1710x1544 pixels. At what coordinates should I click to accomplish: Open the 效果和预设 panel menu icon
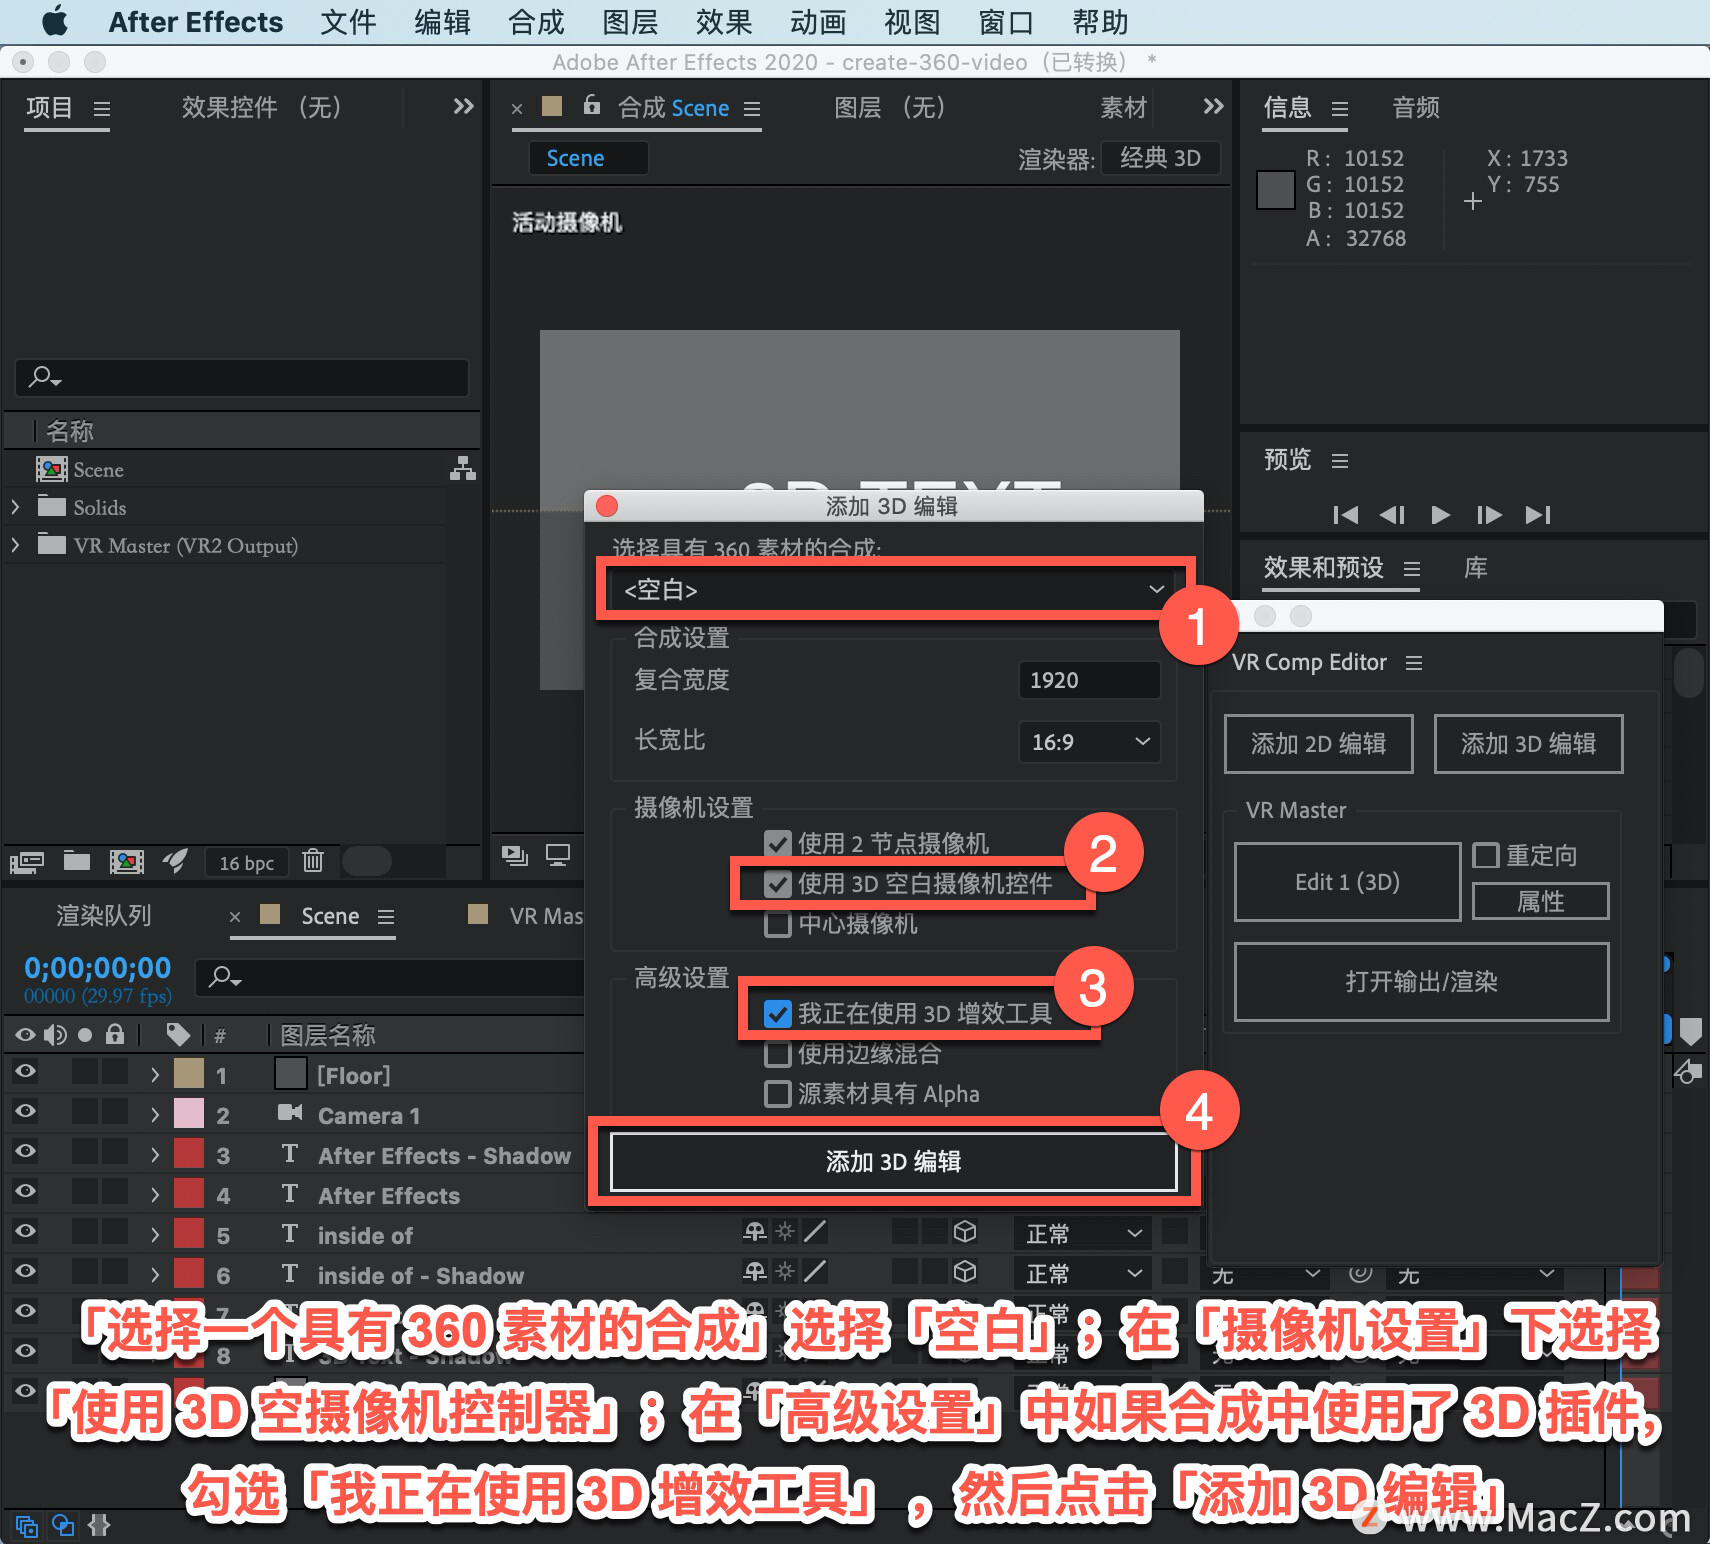pos(1412,569)
